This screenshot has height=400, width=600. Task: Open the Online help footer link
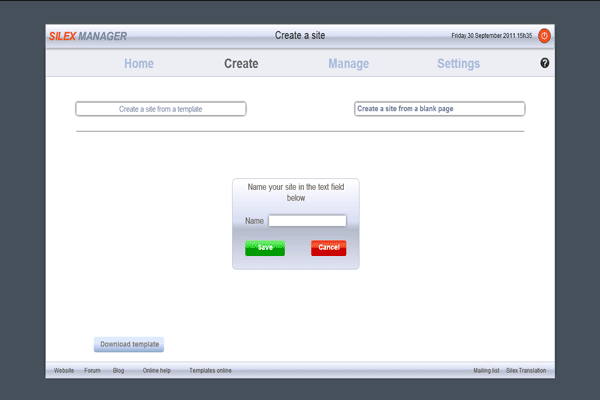pos(157,371)
